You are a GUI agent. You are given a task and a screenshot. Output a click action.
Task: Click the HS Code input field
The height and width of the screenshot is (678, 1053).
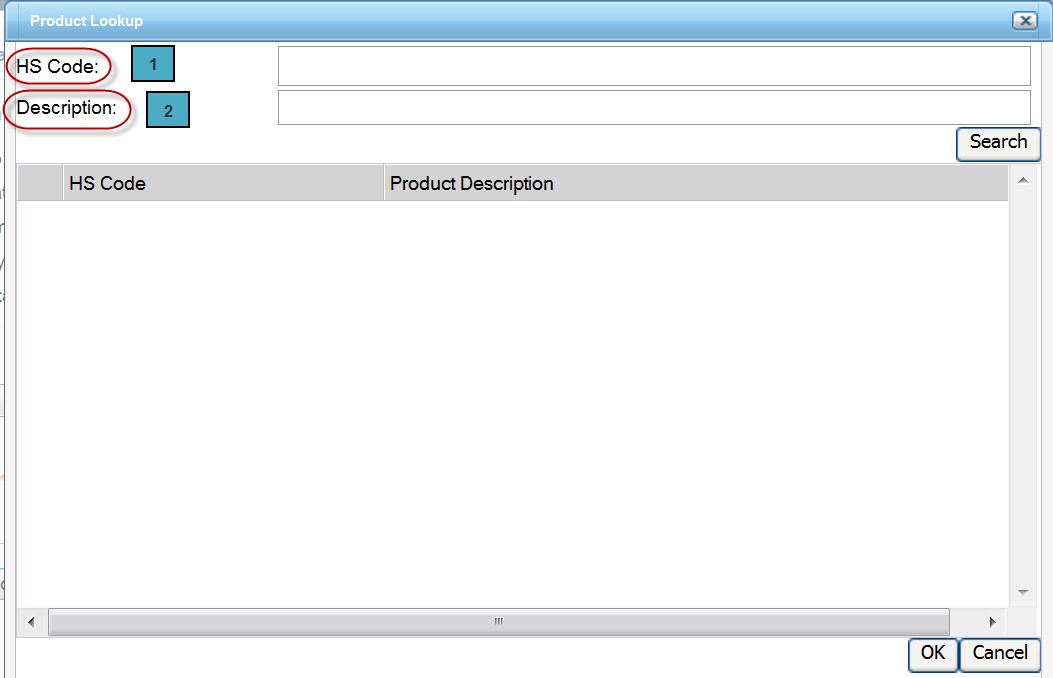(654, 66)
